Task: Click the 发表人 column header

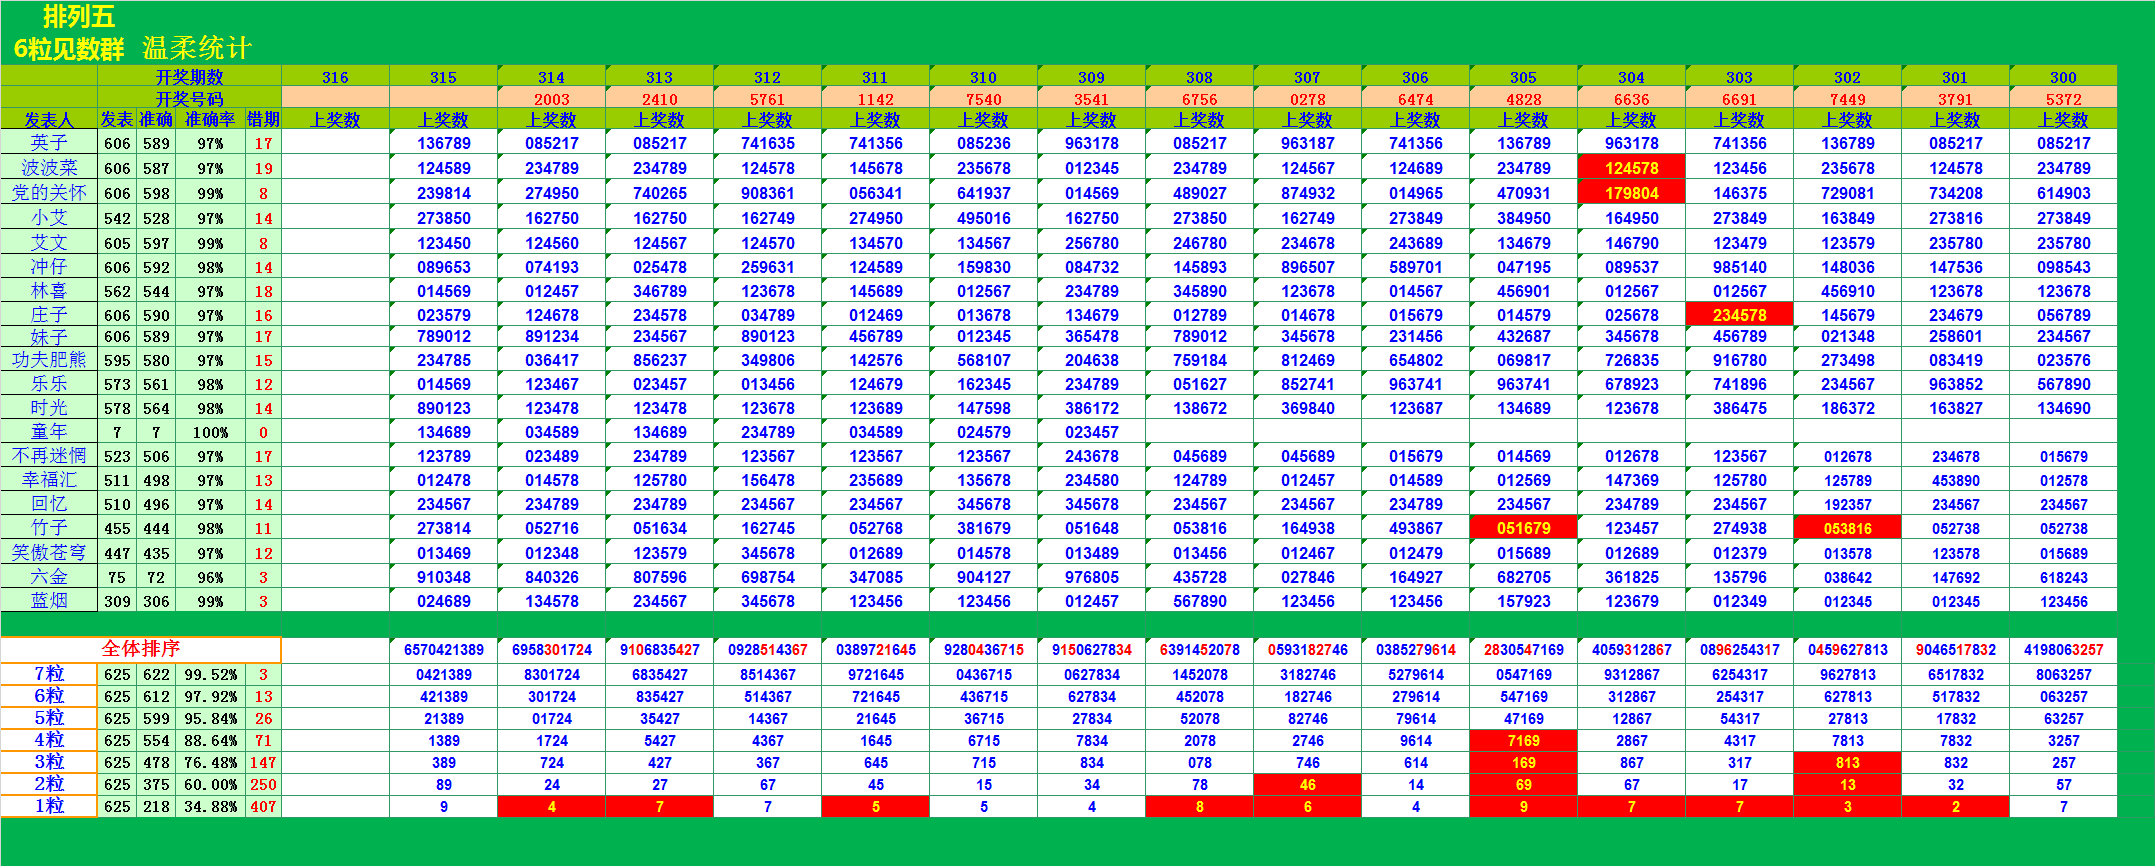Action: [49, 120]
